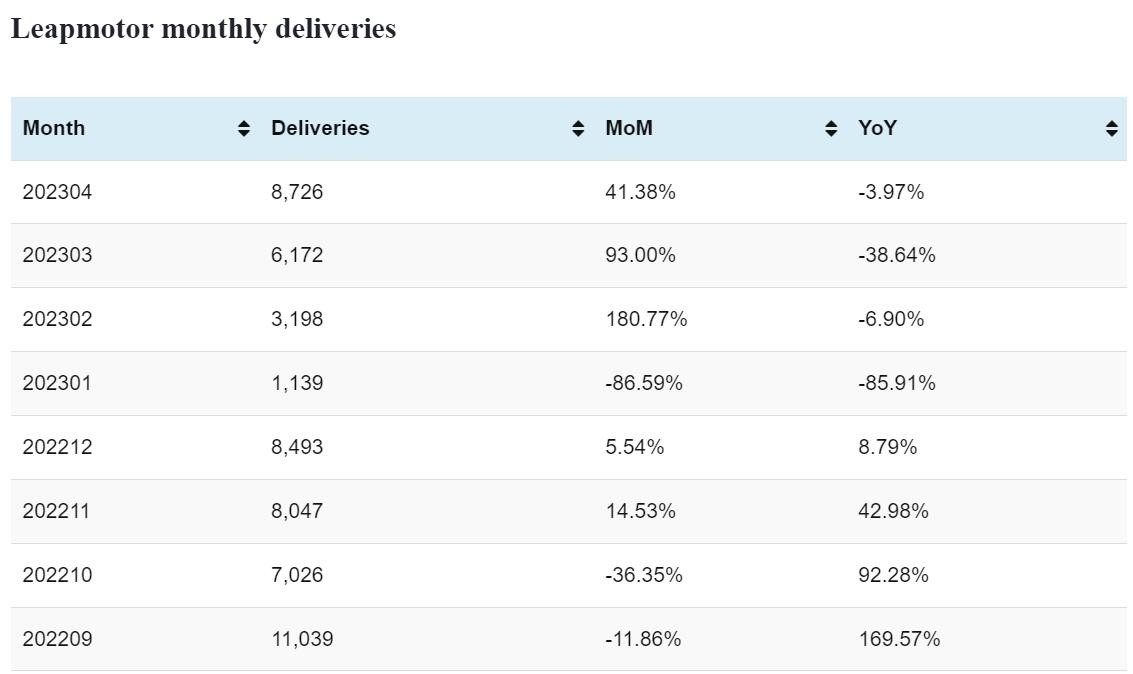Select the YoY header text

[877, 128]
